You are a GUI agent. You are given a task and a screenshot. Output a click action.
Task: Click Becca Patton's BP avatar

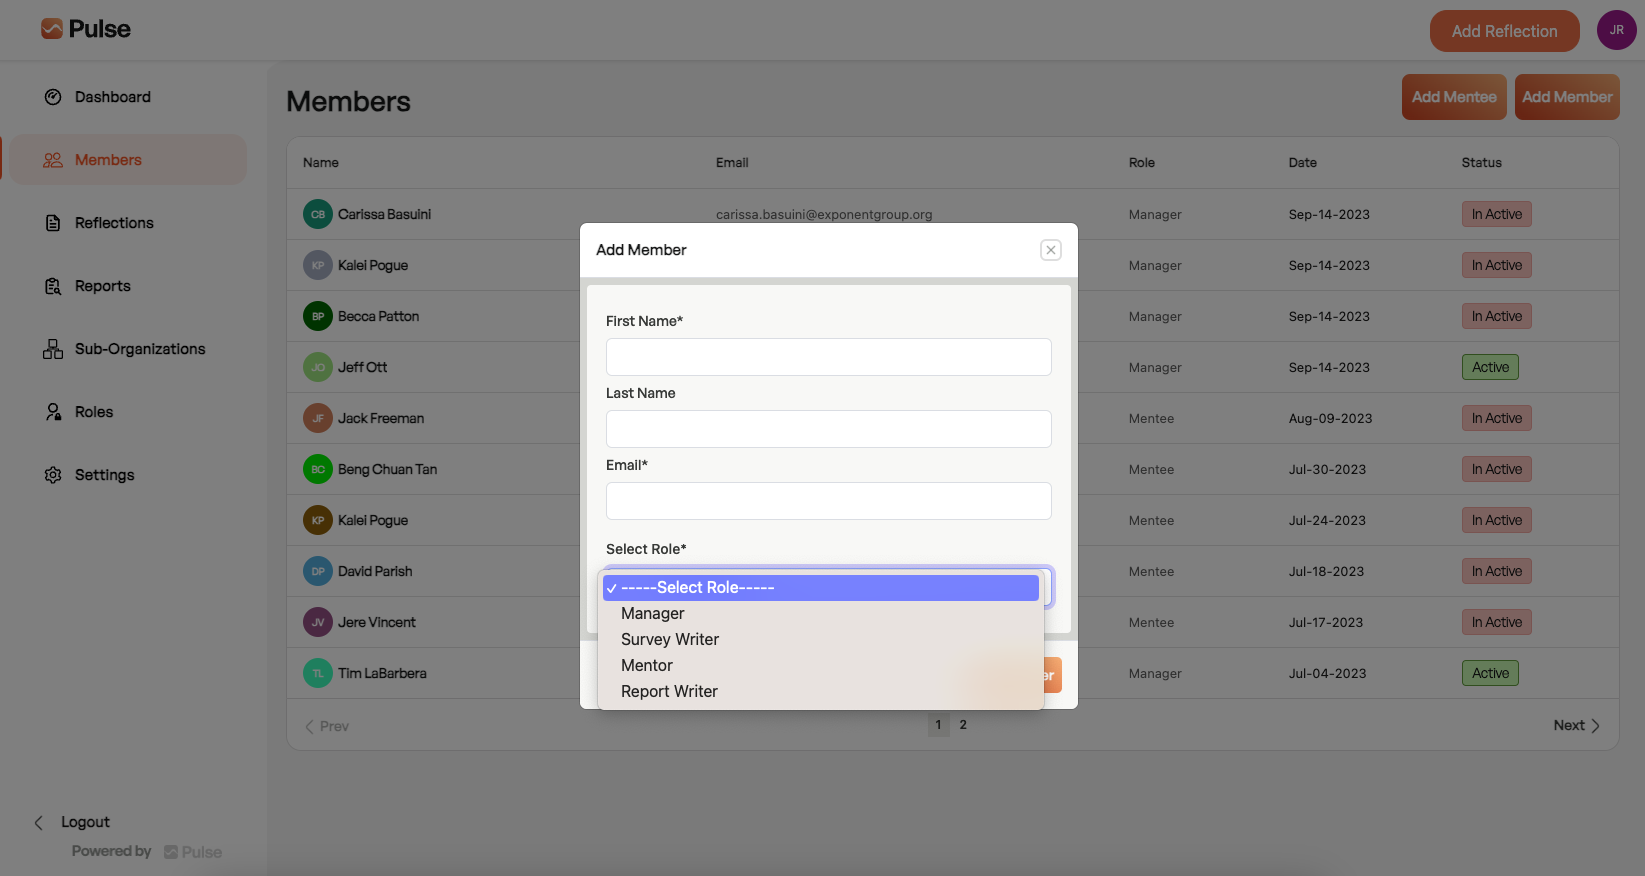(x=318, y=316)
